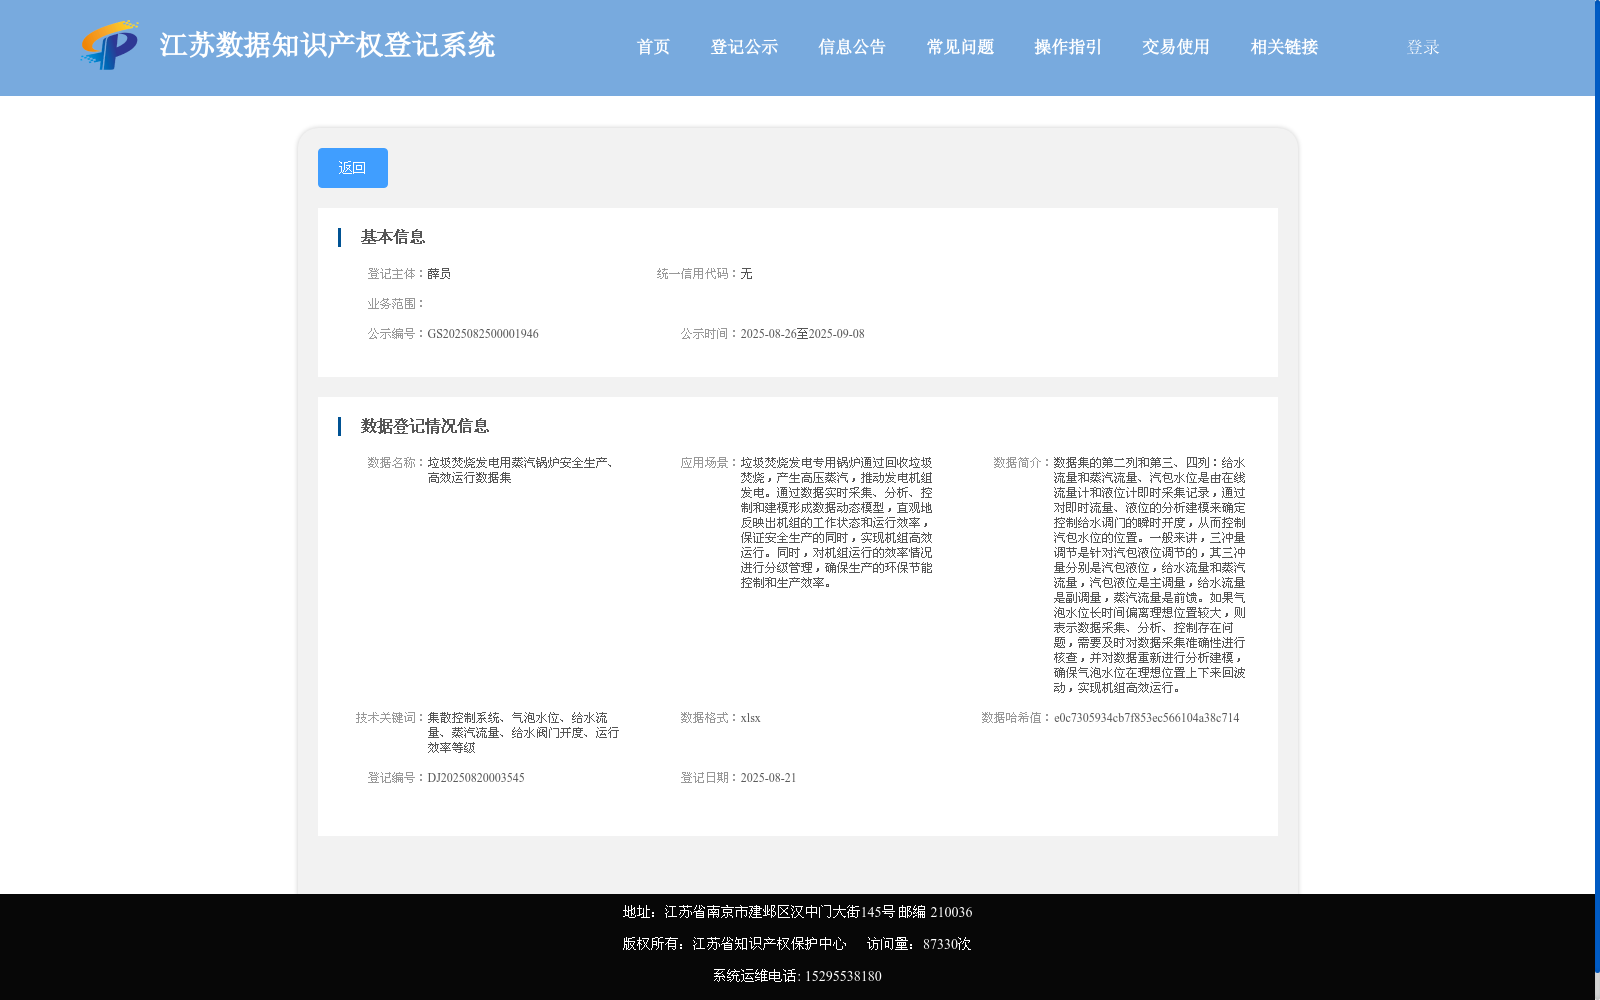Select data name 垃圾焚烧发电用蒸汽锅炉安全生产
Screen dimensions: 1600x1000
point(521,470)
